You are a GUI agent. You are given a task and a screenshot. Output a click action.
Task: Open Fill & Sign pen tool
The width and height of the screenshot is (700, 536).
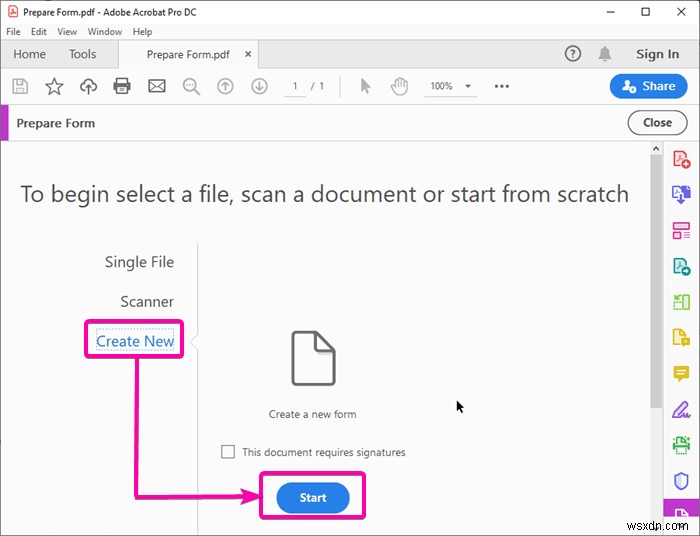point(681,409)
